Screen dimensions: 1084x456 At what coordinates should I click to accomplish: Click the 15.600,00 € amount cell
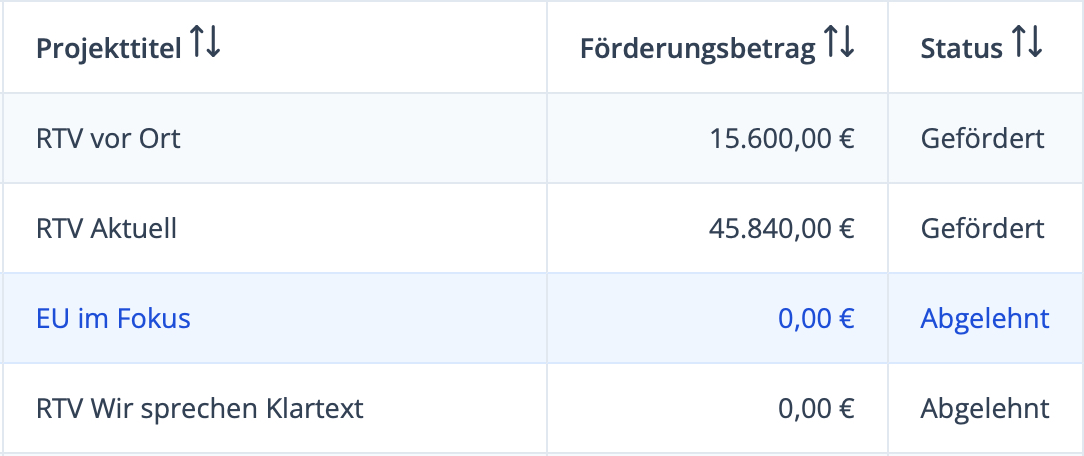(x=782, y=138)
